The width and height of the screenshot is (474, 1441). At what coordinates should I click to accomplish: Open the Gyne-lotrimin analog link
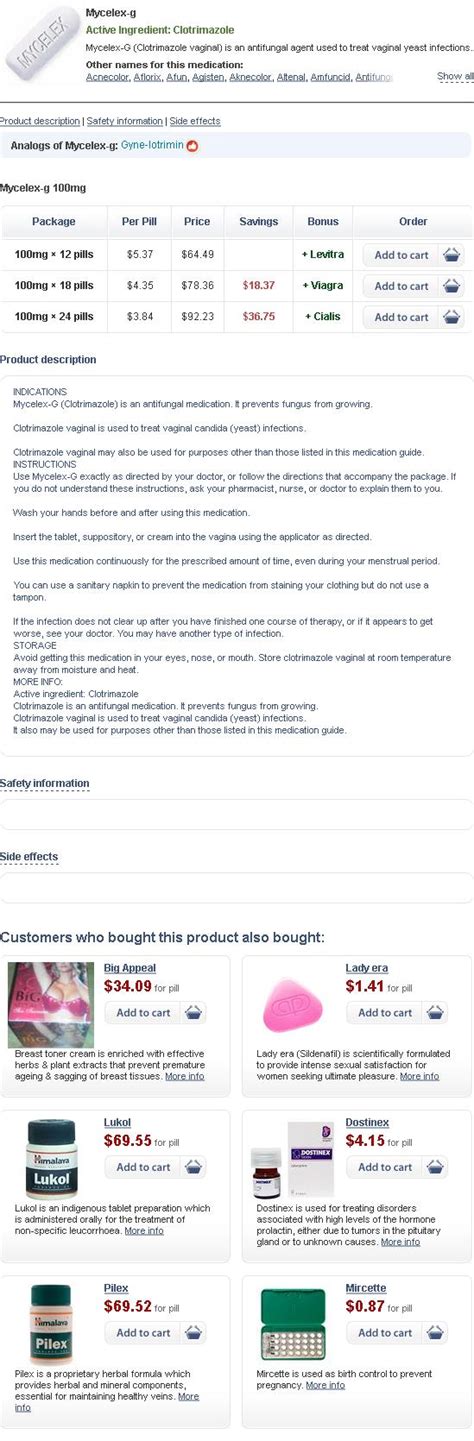pos(152,146)
